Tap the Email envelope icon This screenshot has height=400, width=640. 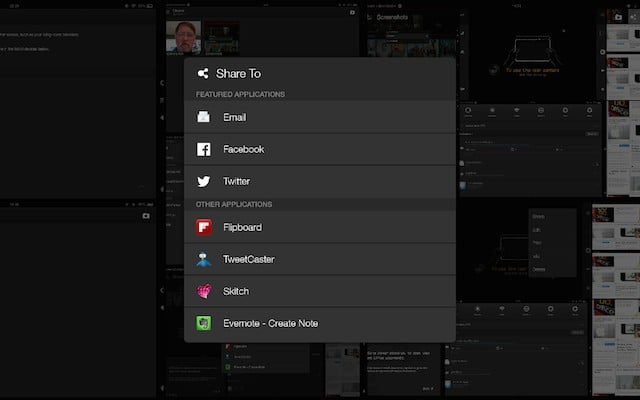[204, 117]
